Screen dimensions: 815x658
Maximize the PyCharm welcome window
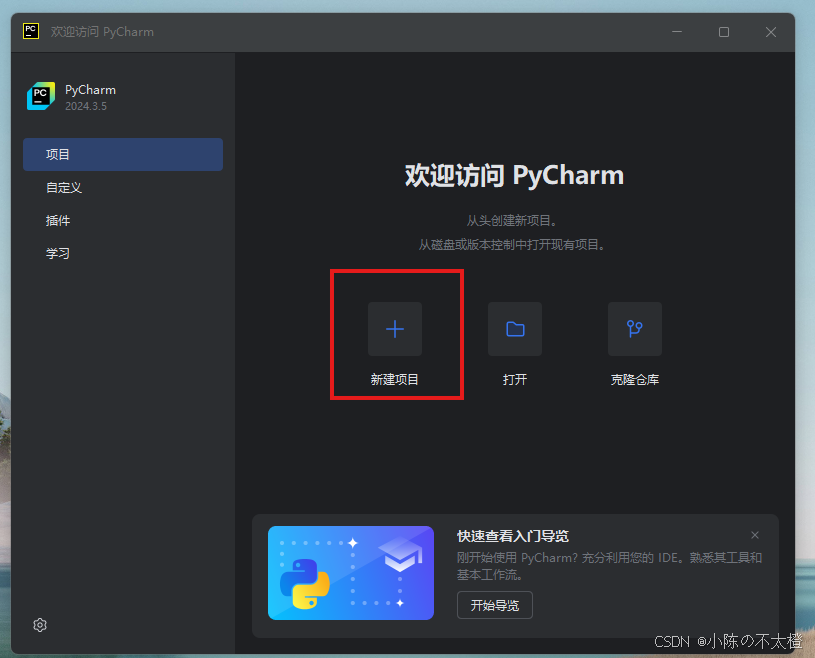[724, 32]
